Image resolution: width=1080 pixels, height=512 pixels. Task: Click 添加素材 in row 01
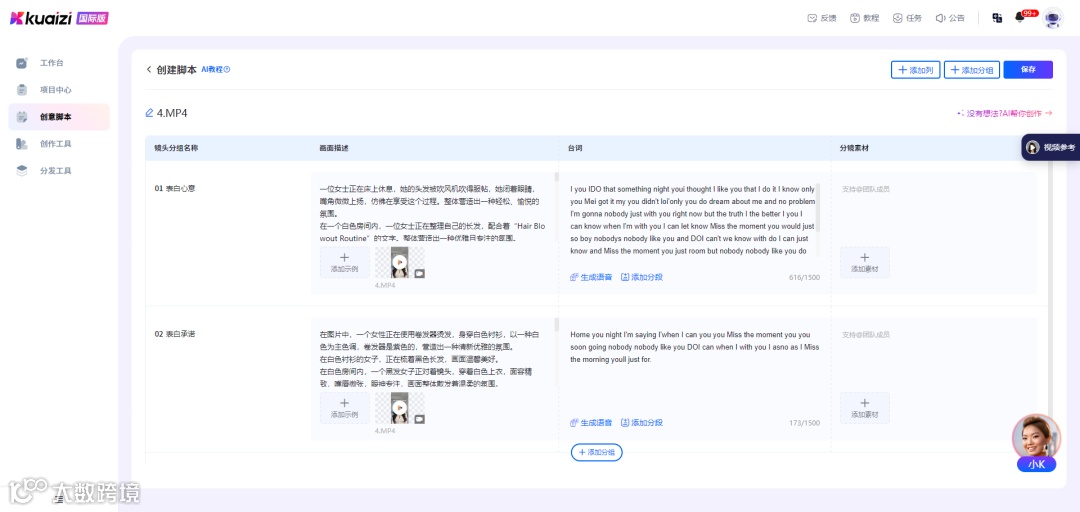[864, 263]
